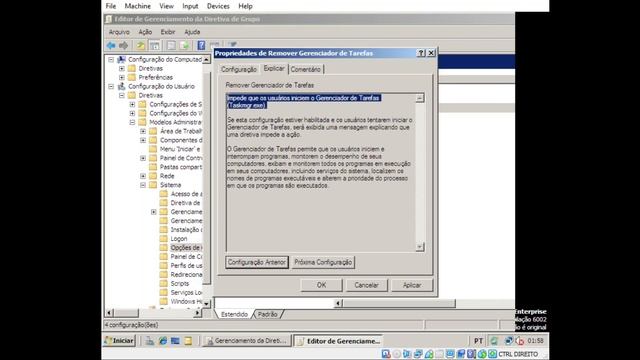Screen dimensions: 640x360
Task: Open the Iniciar start button
Action: [119, 341]
